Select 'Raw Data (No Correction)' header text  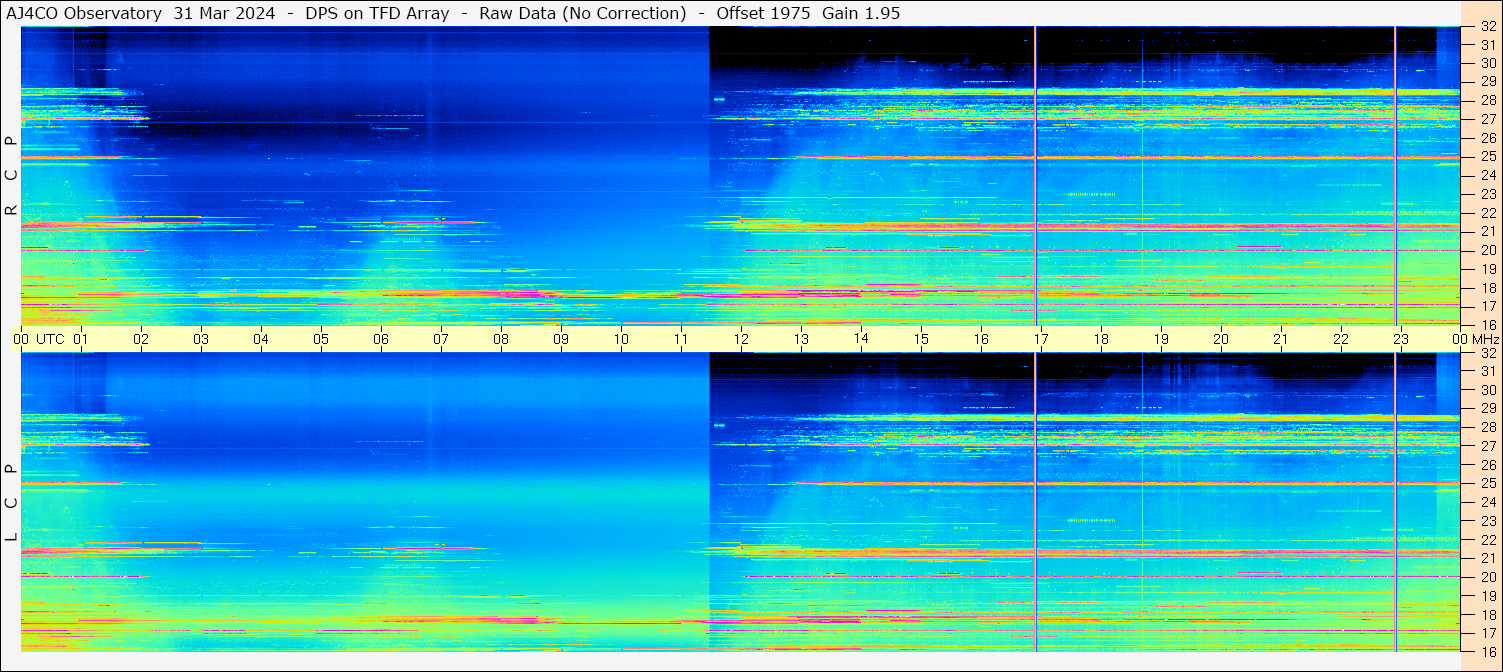583,13
